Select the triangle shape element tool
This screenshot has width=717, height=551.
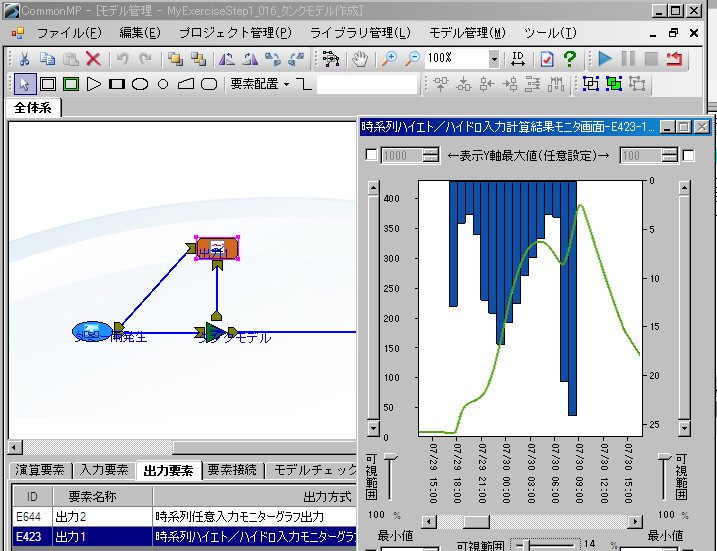click(94, 84)
